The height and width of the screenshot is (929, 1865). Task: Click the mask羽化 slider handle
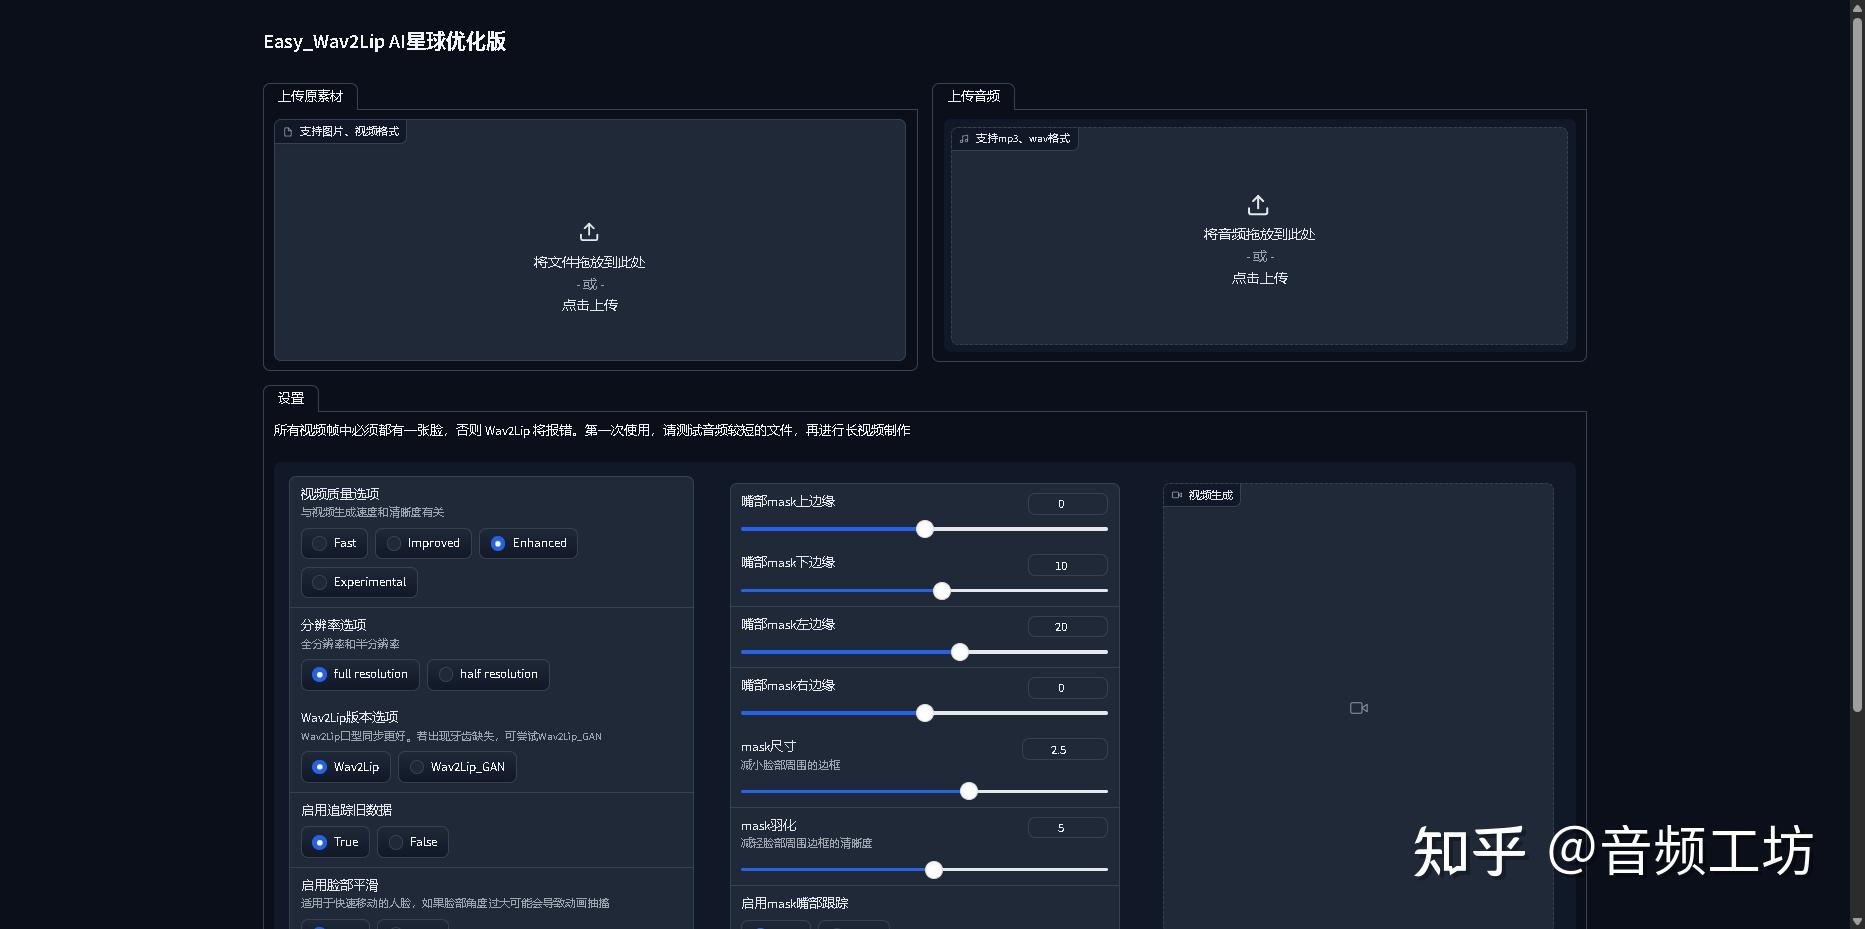(933, 870)
